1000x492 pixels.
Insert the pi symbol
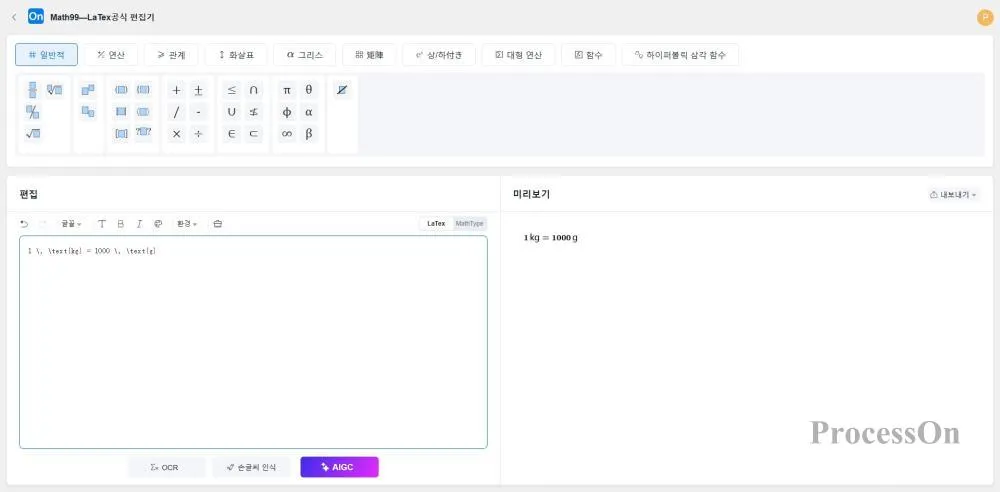coord(287,90)
